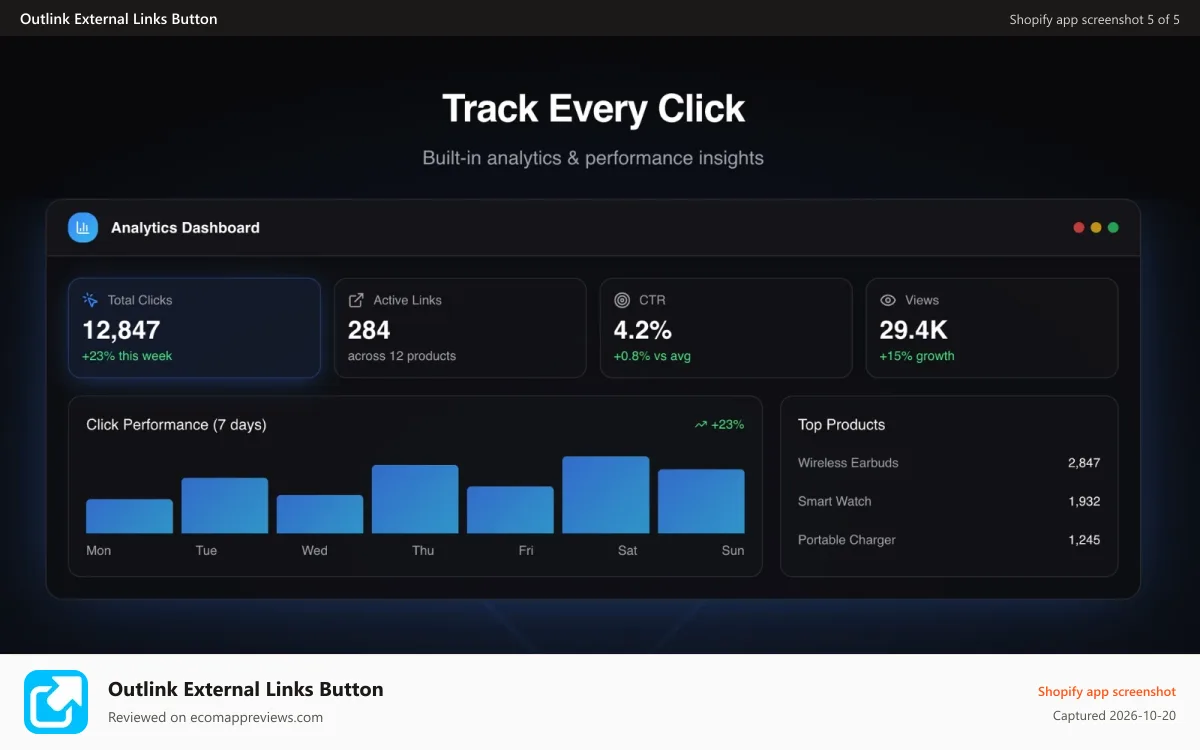Click the Track Every Click headline
Viewport: 1200px width, 750px height.
(x=593, y=109)
